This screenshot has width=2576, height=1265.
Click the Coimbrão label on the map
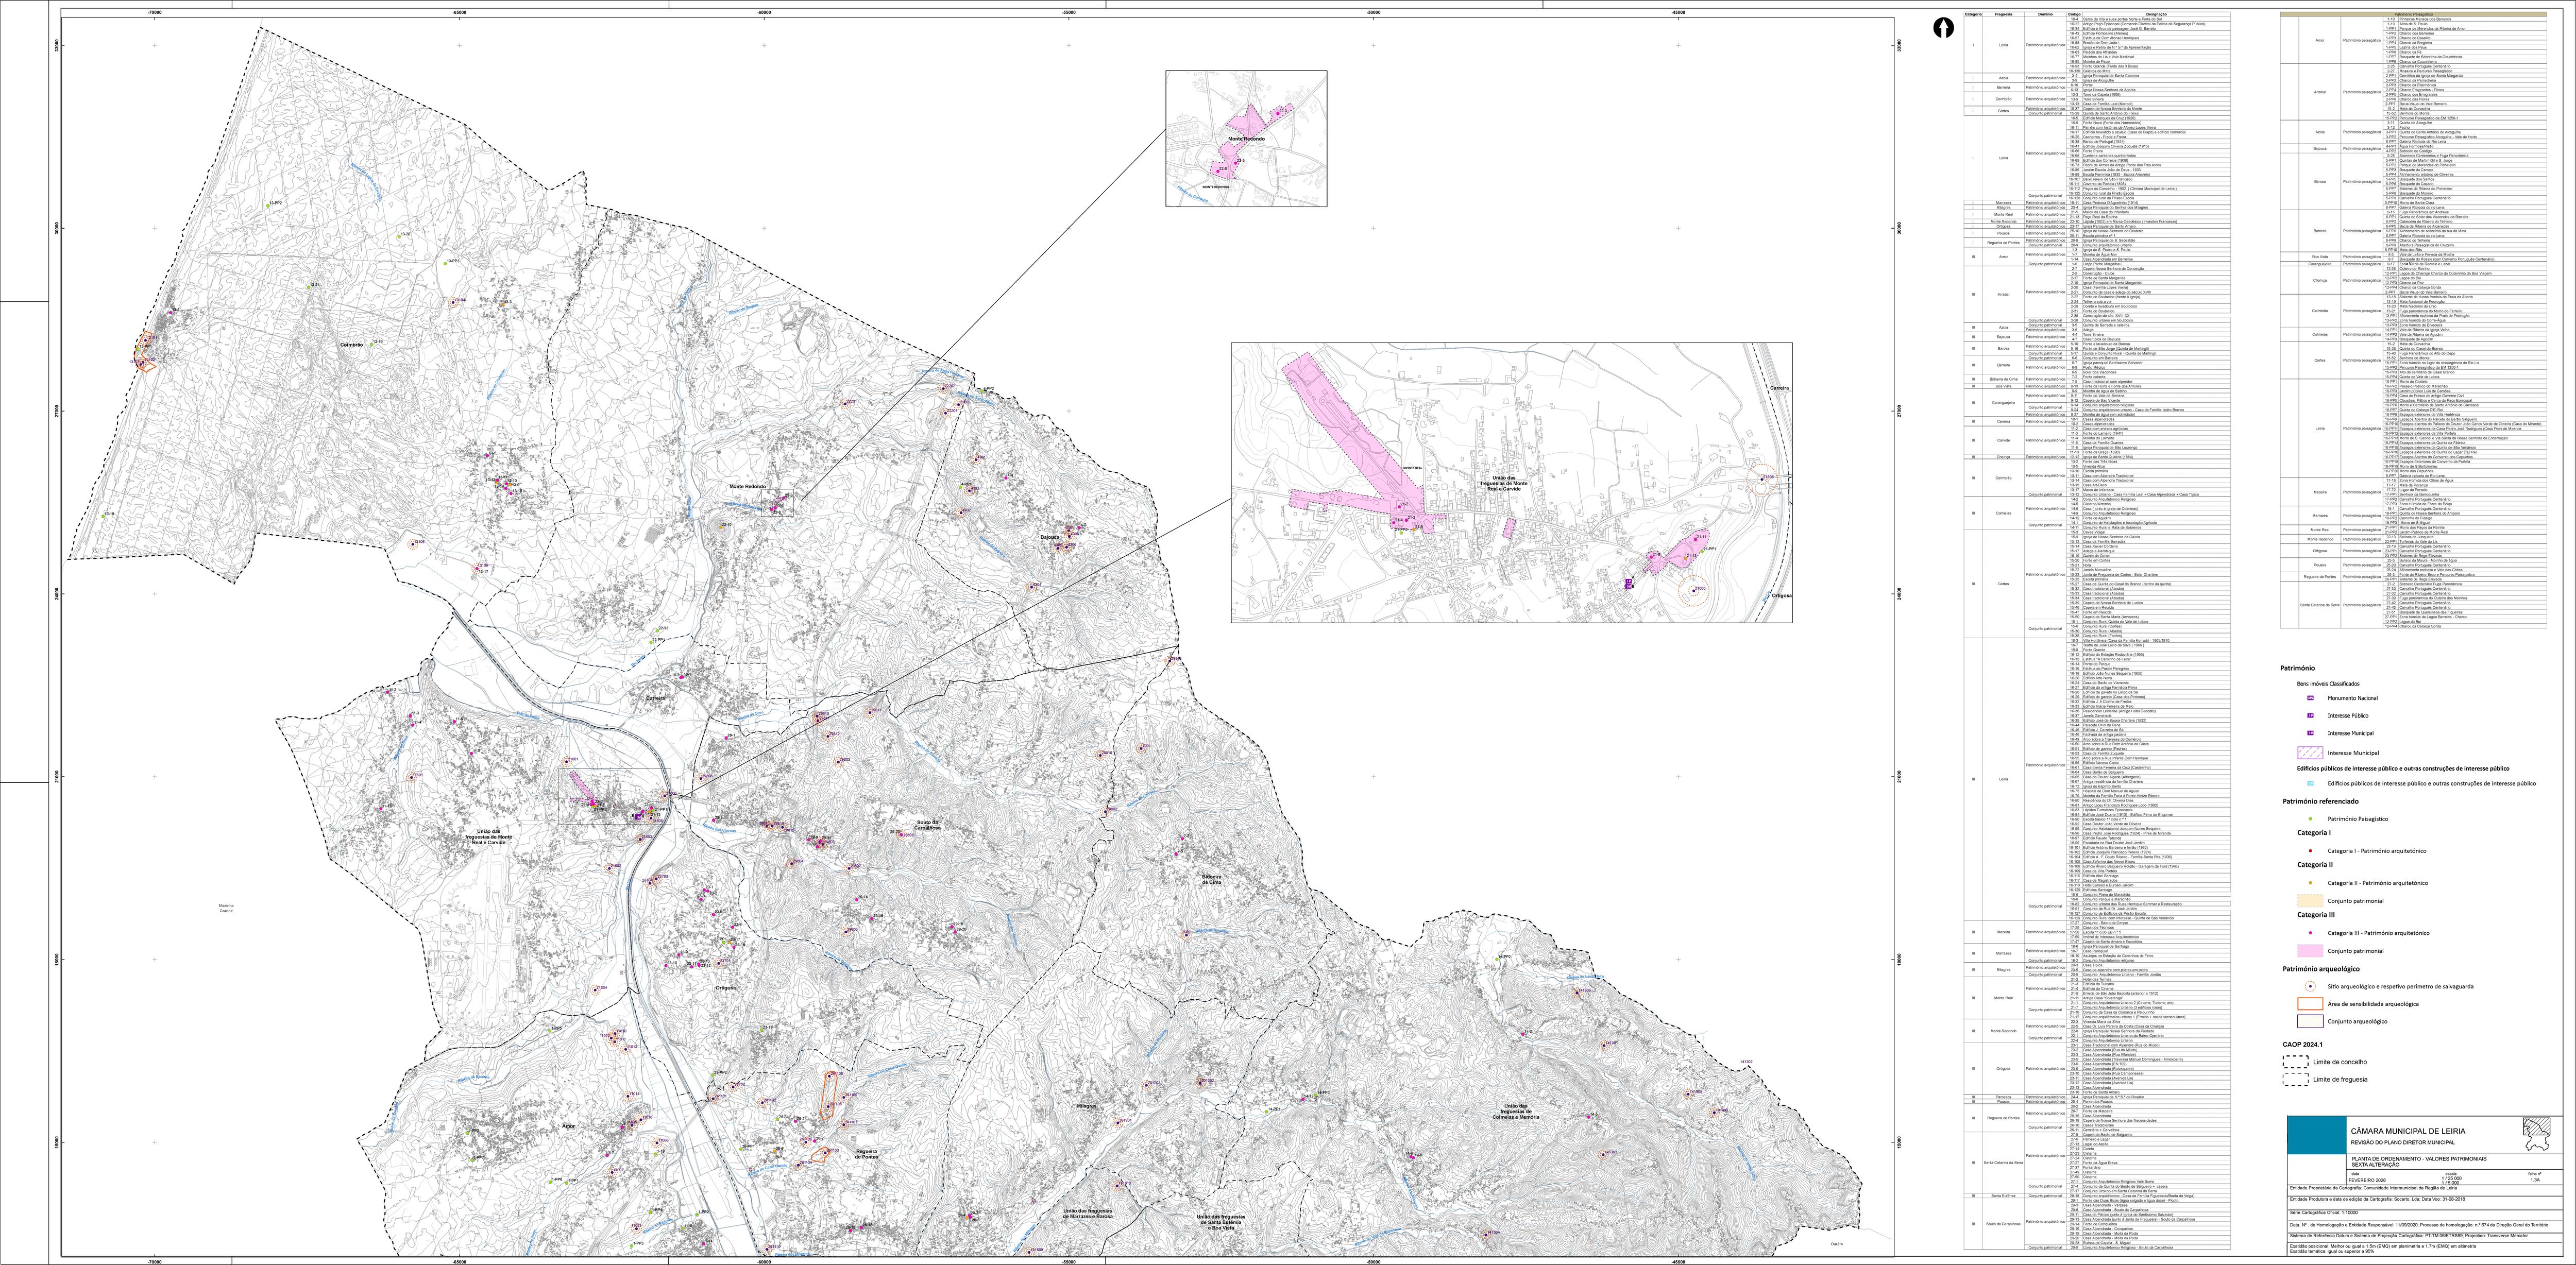(x=351, y=345)
